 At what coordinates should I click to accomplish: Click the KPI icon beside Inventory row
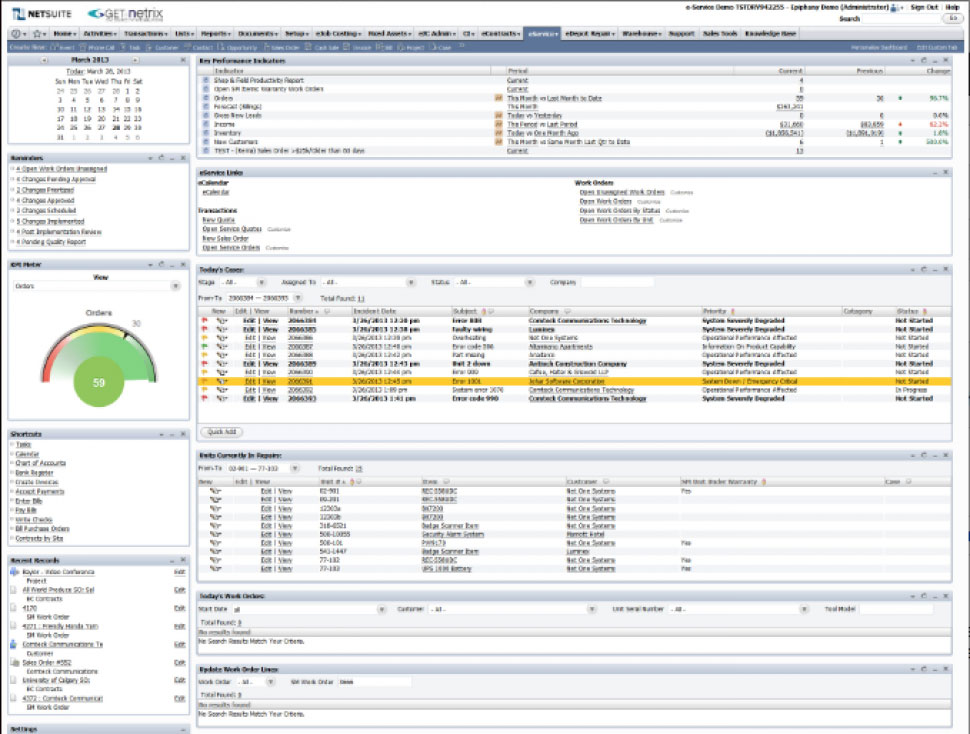point(206,133)
